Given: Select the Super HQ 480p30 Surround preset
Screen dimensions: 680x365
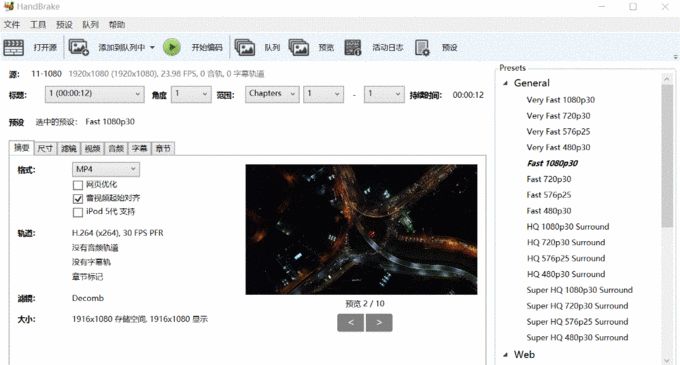Looking at the screenshot, I should [577, 337].
